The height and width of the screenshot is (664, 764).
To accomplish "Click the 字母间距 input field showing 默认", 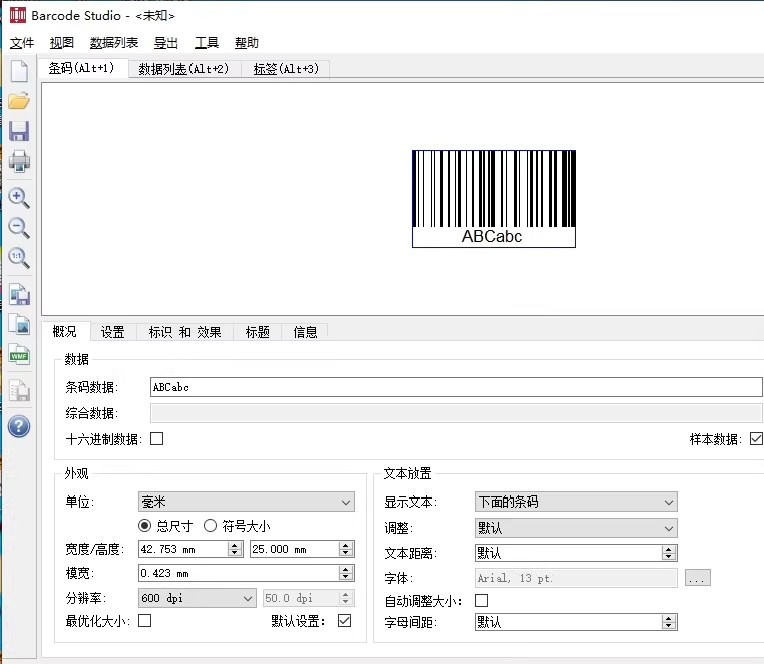I will (568, 622).
